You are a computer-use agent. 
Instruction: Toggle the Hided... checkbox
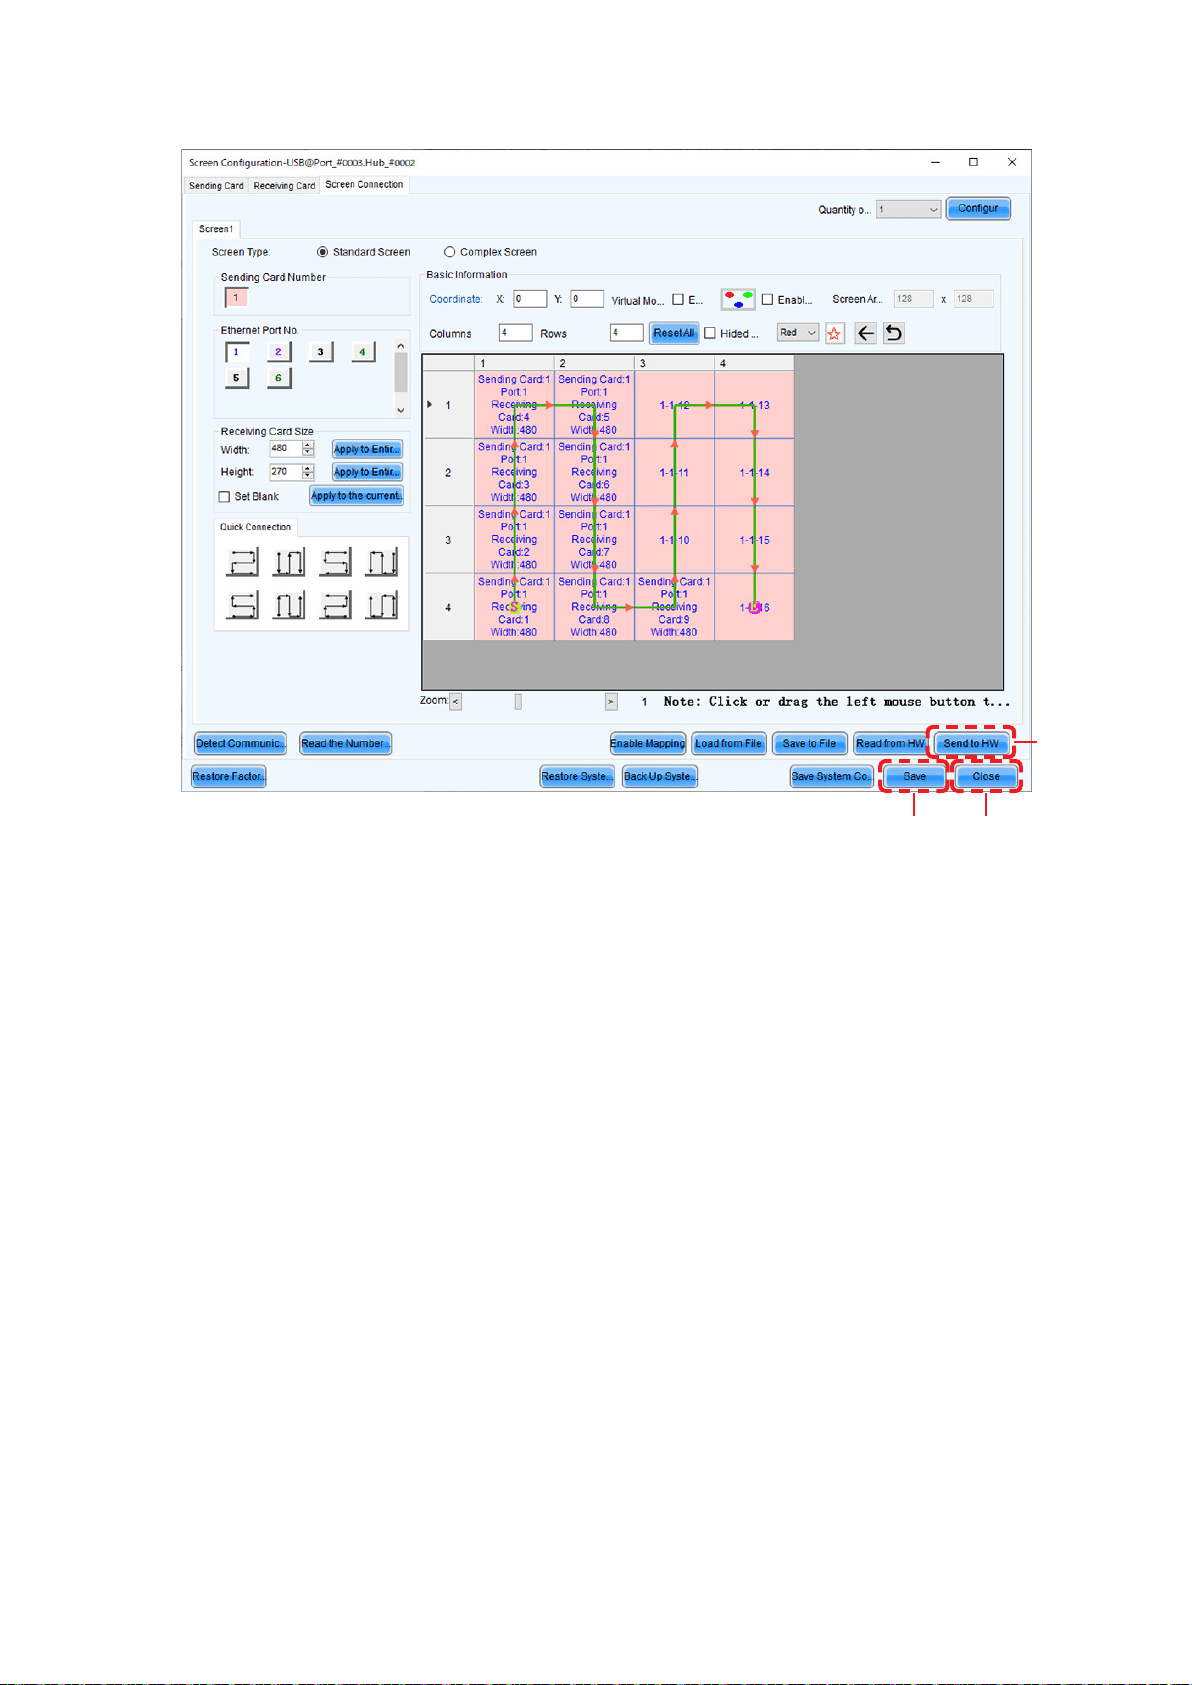click(710, 333)
